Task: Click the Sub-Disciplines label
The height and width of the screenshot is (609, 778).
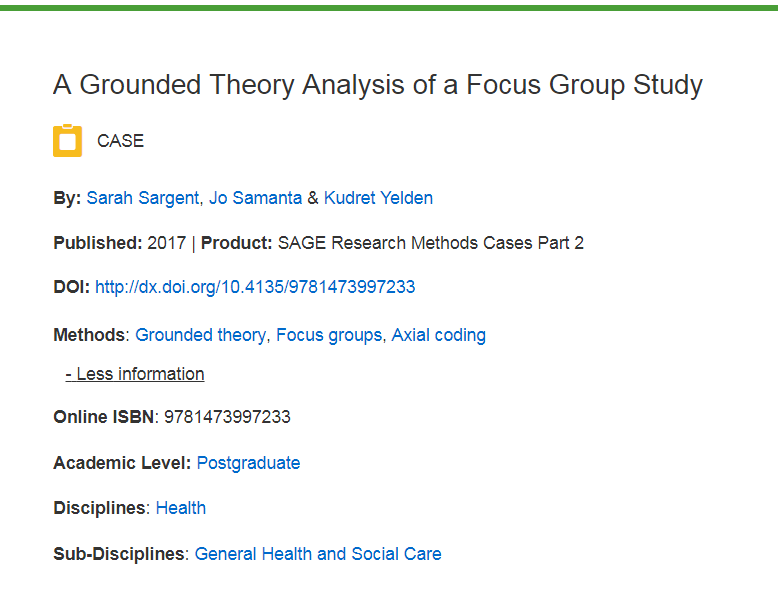Action: coord(119,554)
